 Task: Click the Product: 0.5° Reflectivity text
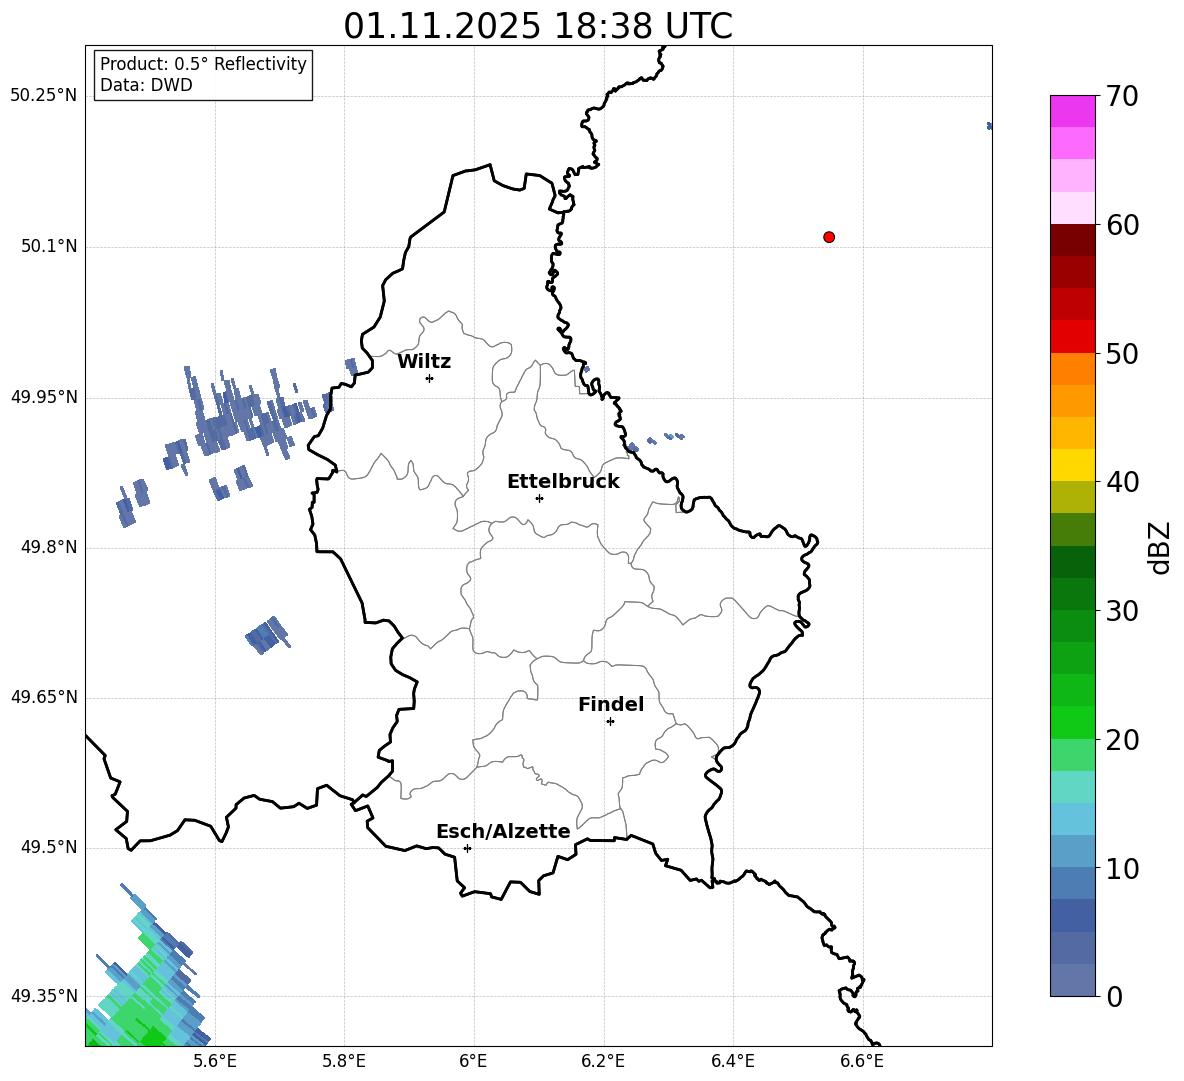point(203,63)
